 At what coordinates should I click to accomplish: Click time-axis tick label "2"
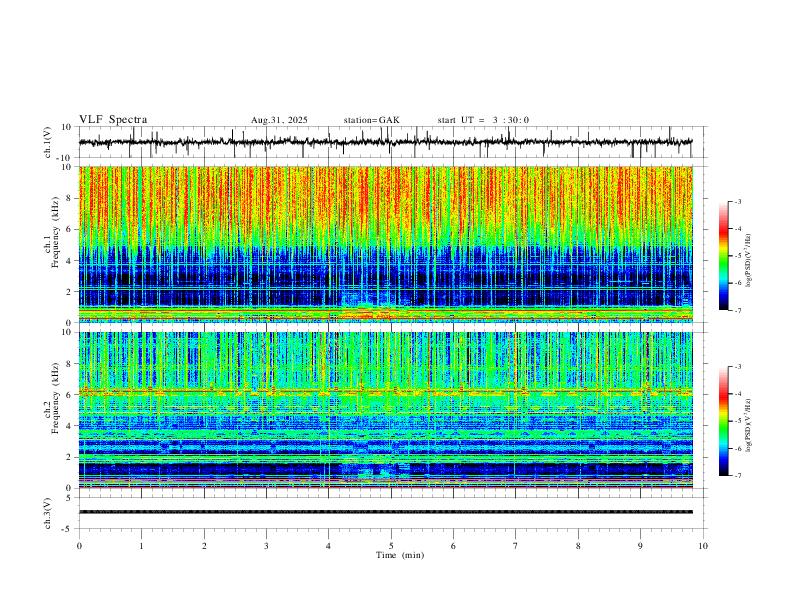pyautogui.click(x=204, y=546)
